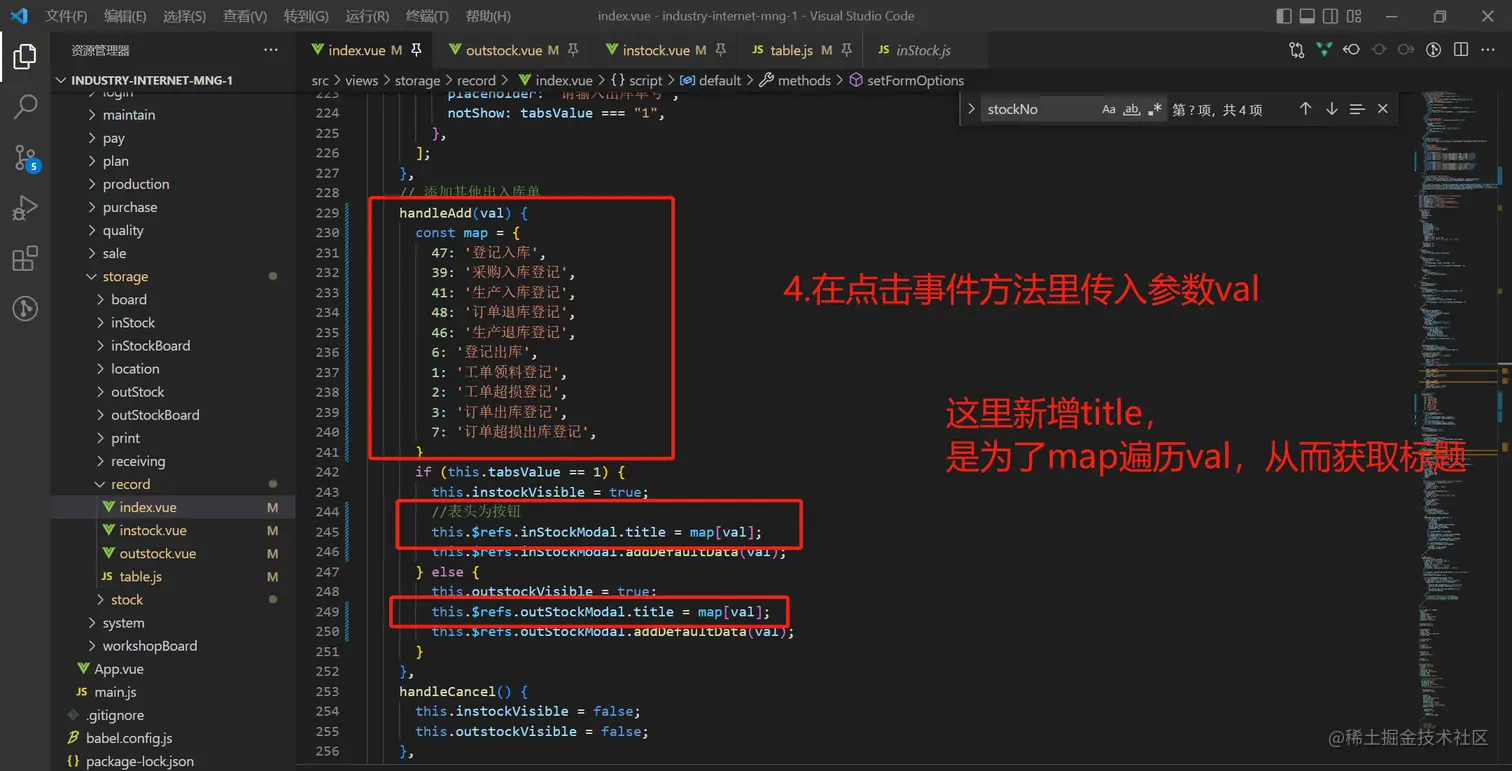Expand the outStockBoard folder
The image size is (1512, 771).
(155, 415)
